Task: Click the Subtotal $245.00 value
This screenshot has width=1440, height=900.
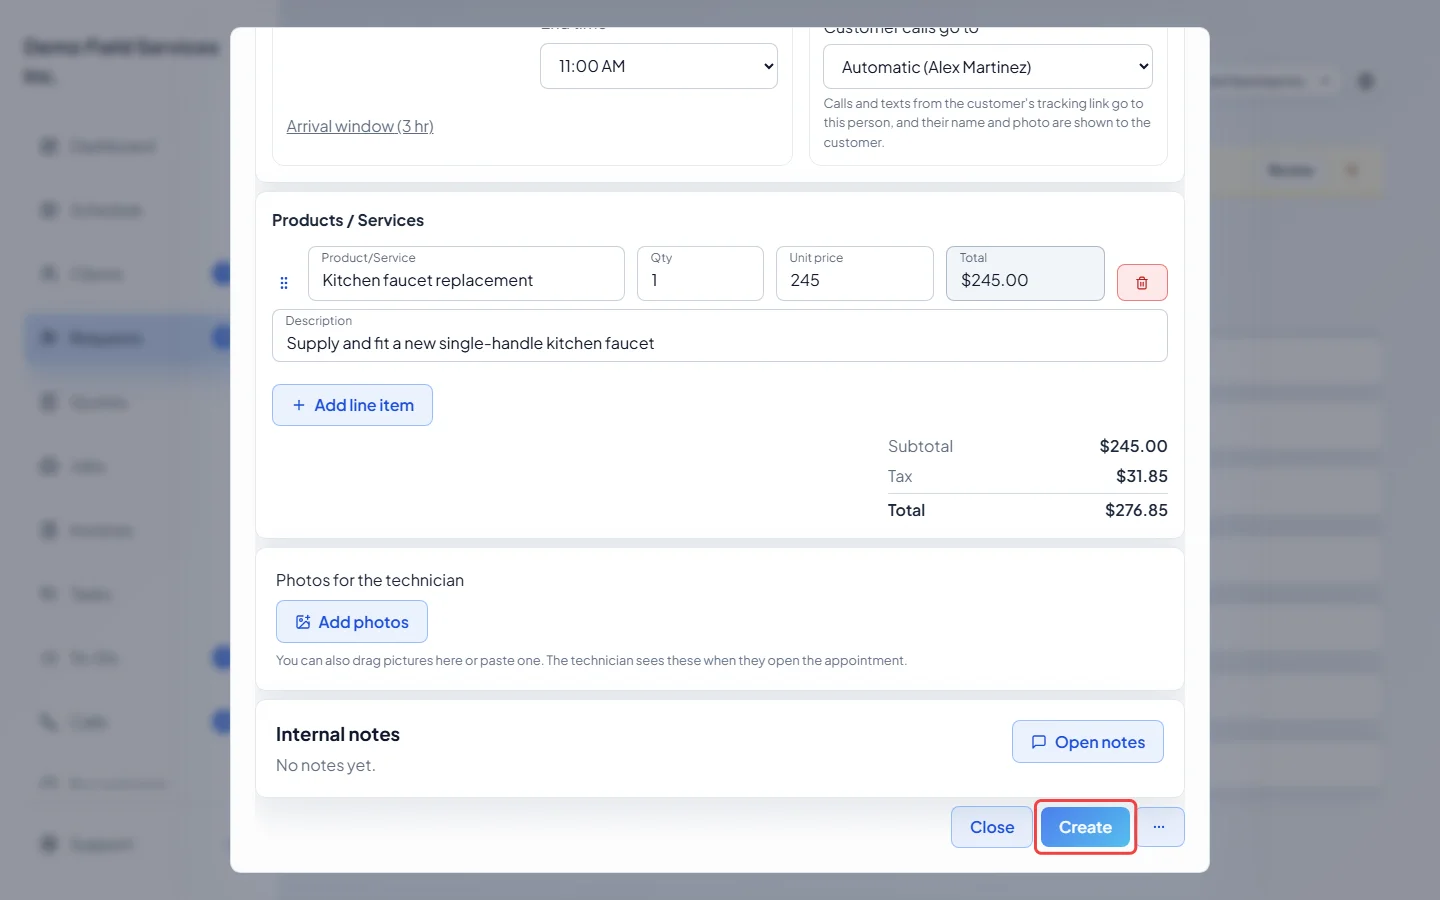Action: 1133,446
